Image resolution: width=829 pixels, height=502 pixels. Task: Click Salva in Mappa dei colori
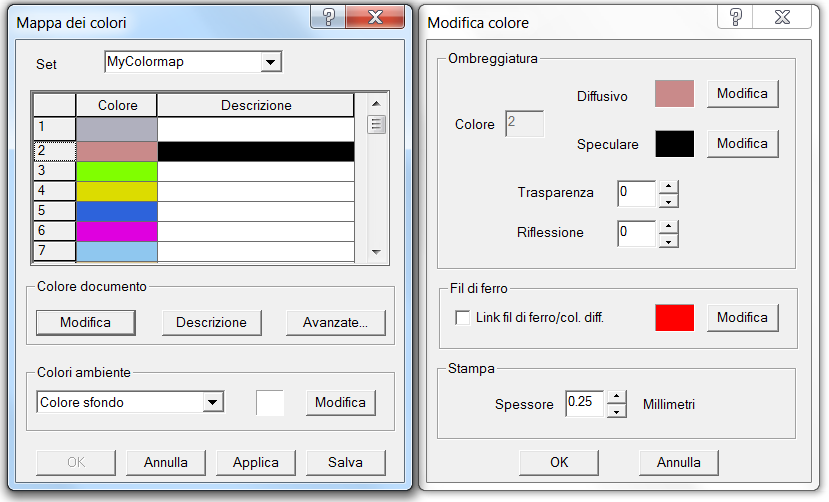344,463
